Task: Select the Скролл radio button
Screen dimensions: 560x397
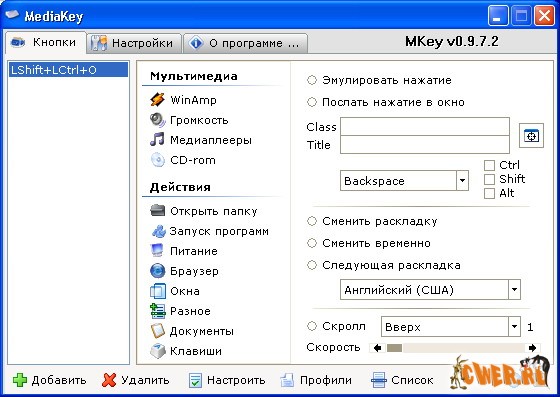Action: click(312, 326)
